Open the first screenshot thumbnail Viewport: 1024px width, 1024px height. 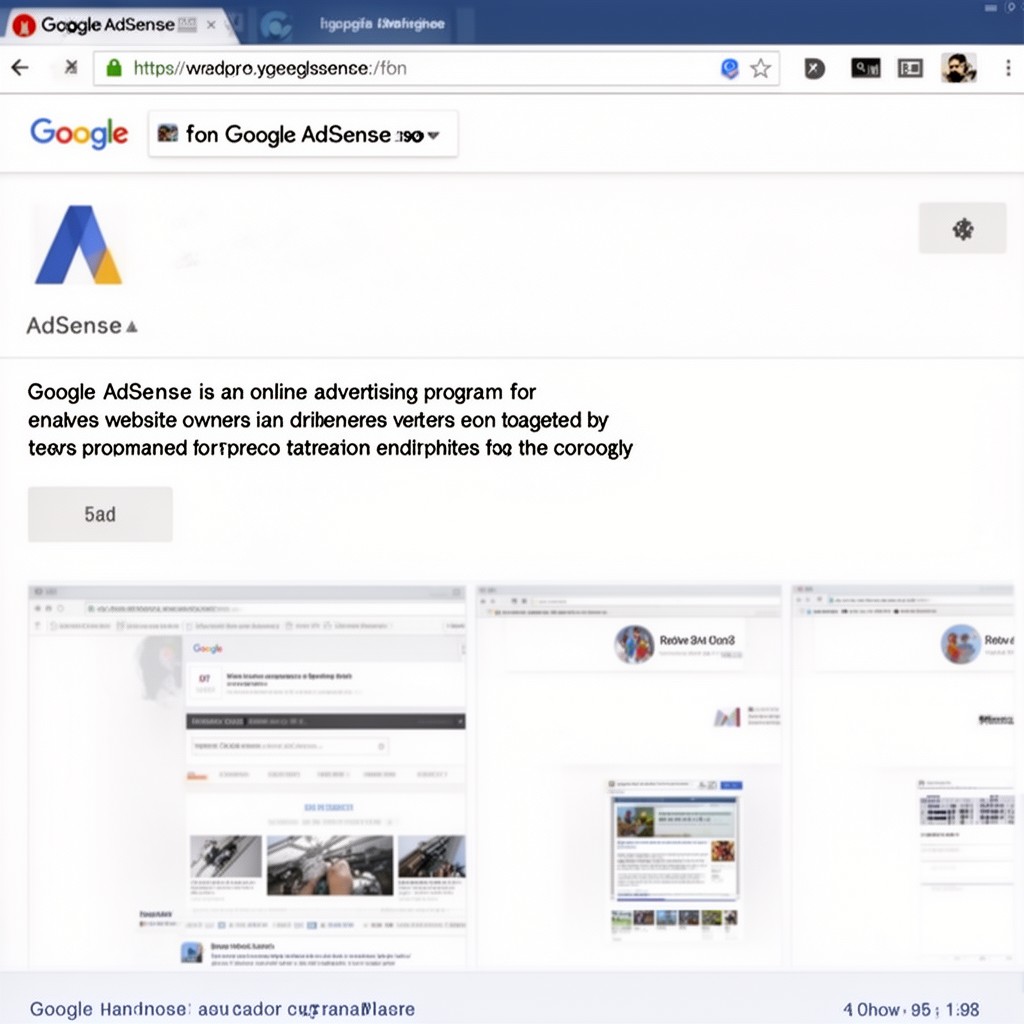[247, 776]
